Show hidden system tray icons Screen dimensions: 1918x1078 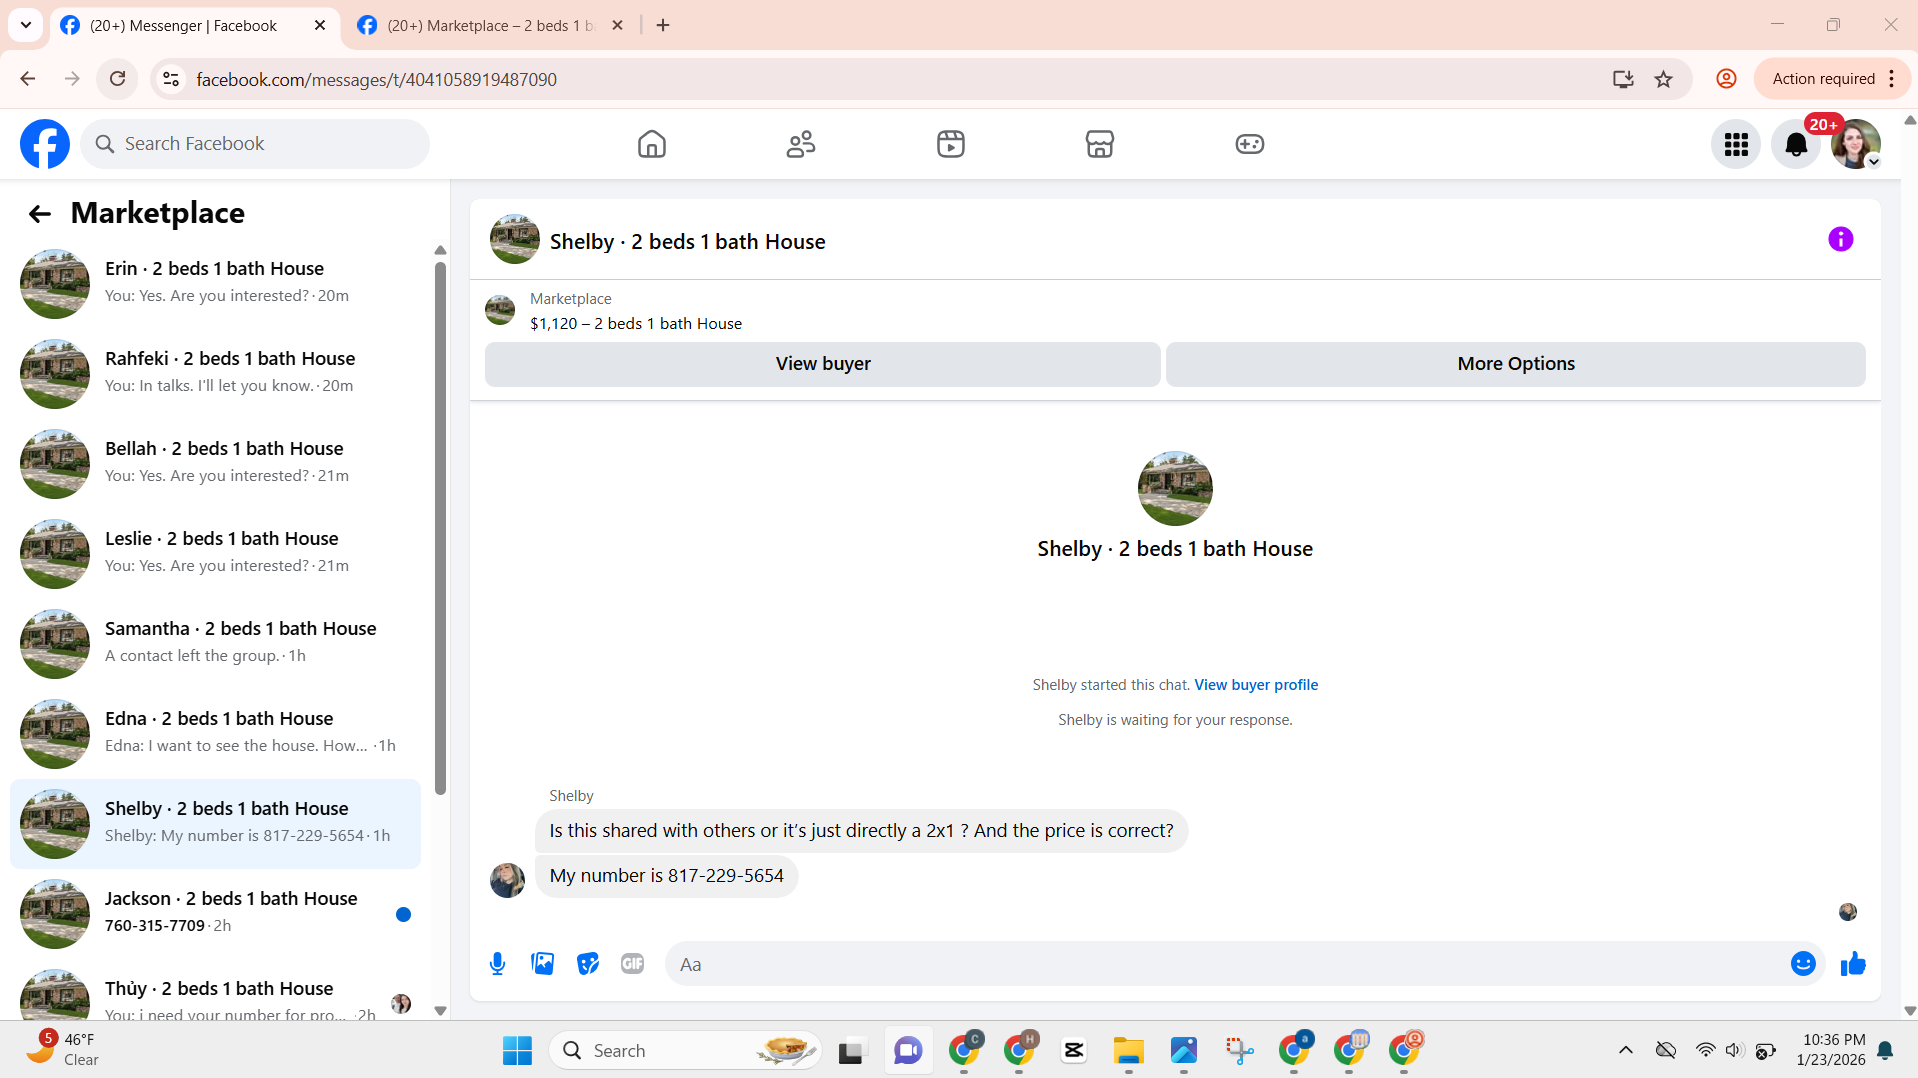point(1625,1050)
